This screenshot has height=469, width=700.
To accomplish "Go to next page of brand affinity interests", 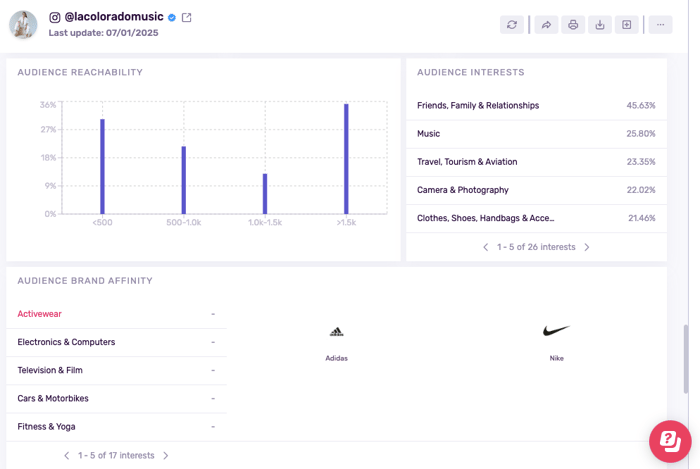I will pos(166,456).
